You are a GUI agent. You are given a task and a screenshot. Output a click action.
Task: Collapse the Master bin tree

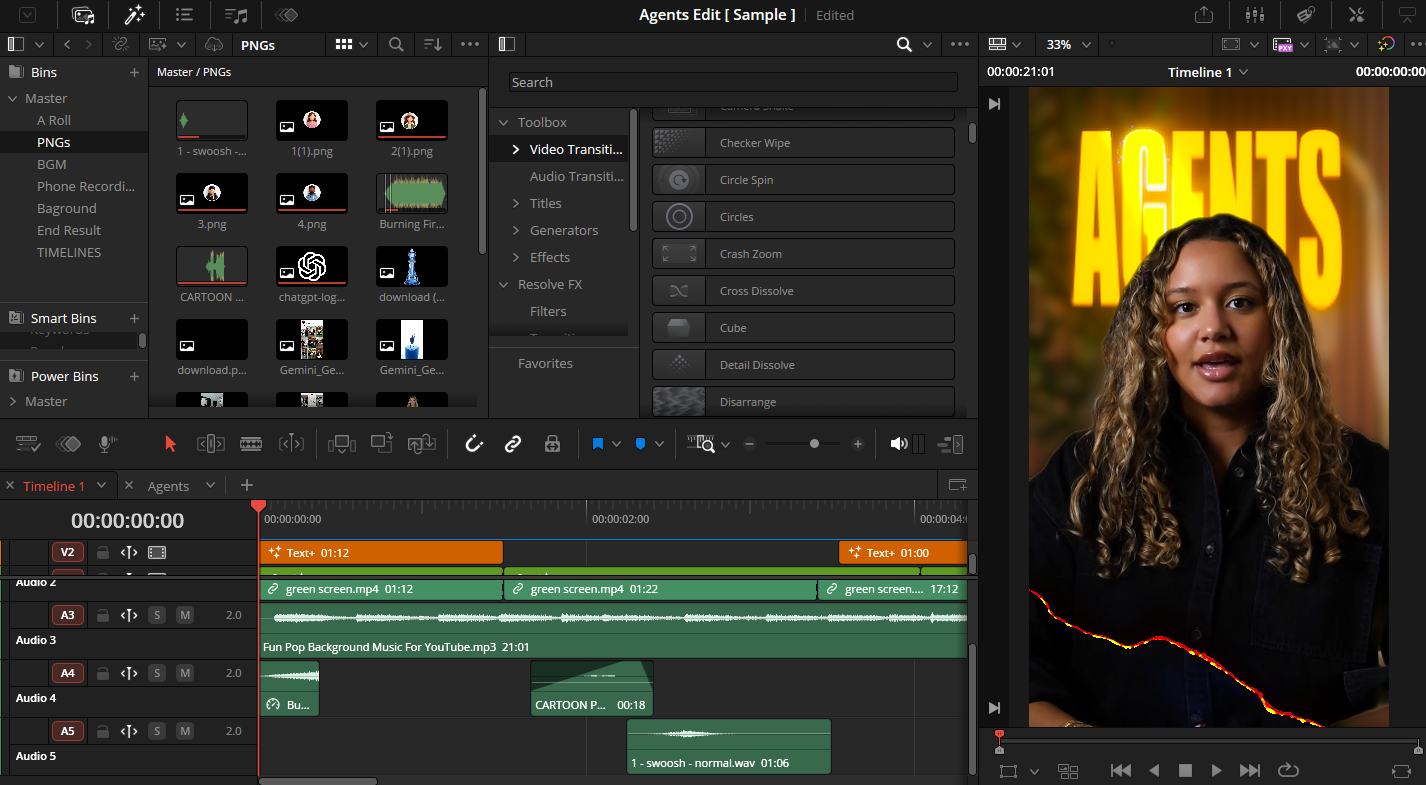pyautogui.click(x=14, y=98)
